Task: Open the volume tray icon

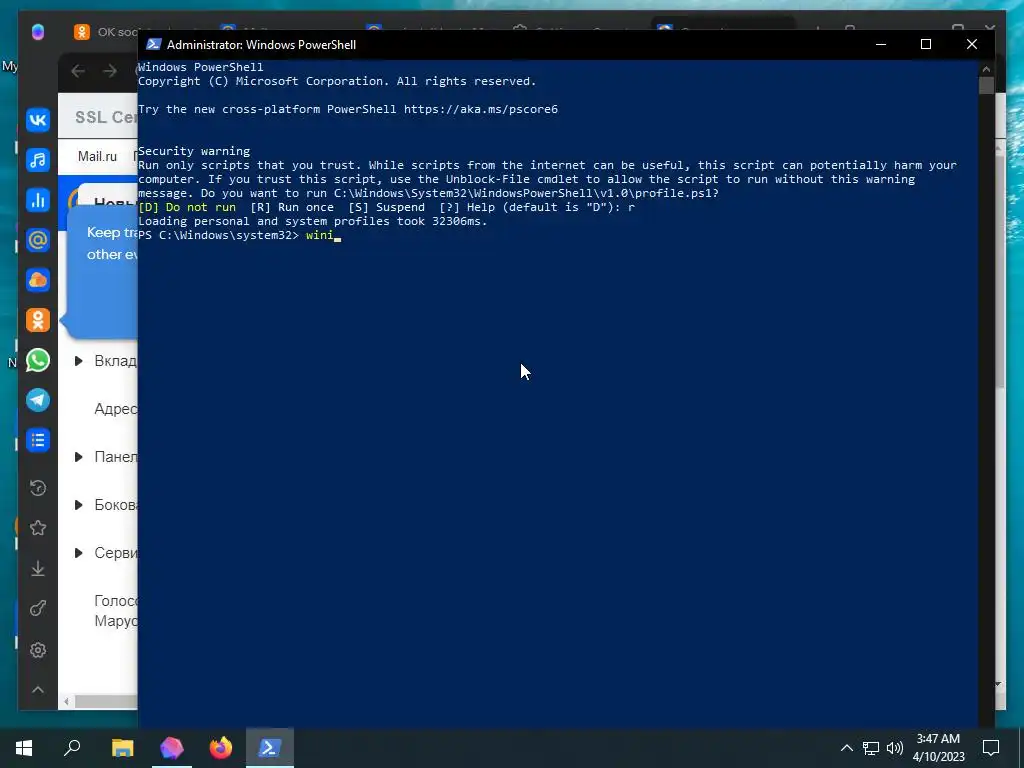Action: coord(895,748)
